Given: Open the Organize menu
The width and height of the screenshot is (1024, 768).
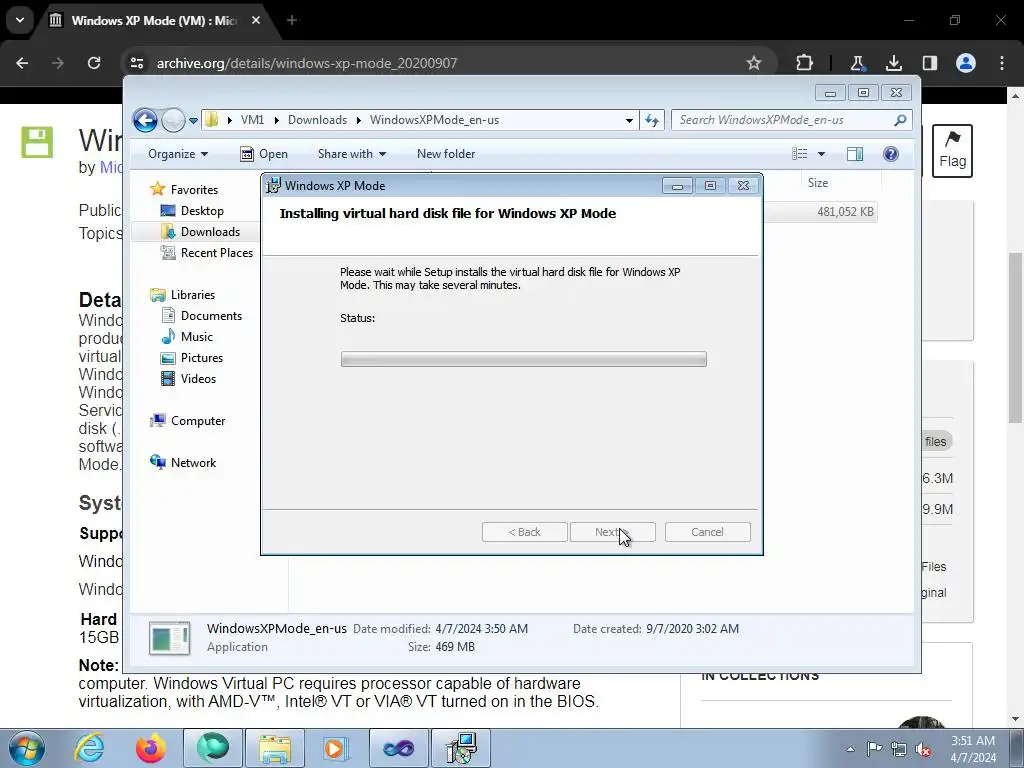Looking at the screenshot, I should click(178, 154).
